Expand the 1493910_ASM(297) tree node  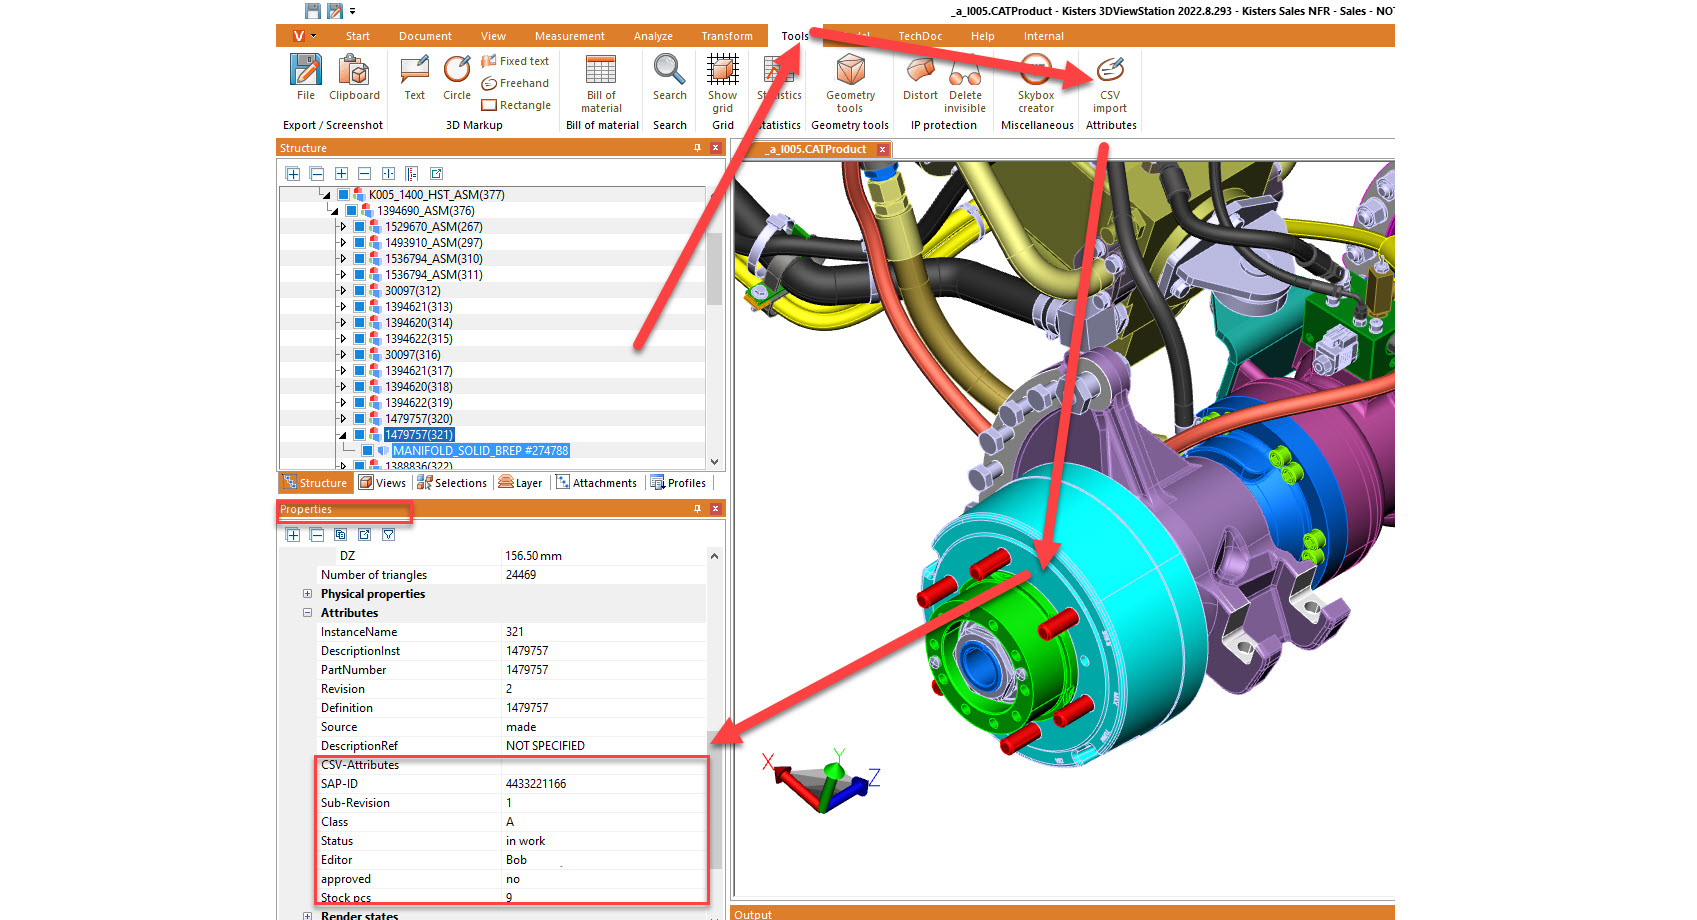click(x=343, y=243)
